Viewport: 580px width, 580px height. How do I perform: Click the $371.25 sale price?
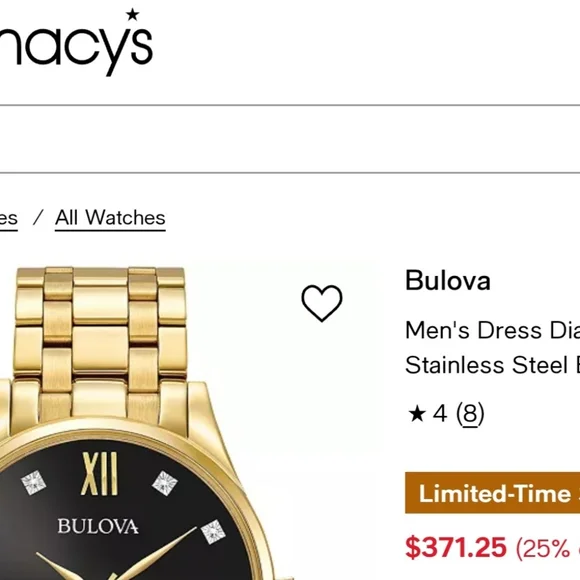tap(456, 547)
